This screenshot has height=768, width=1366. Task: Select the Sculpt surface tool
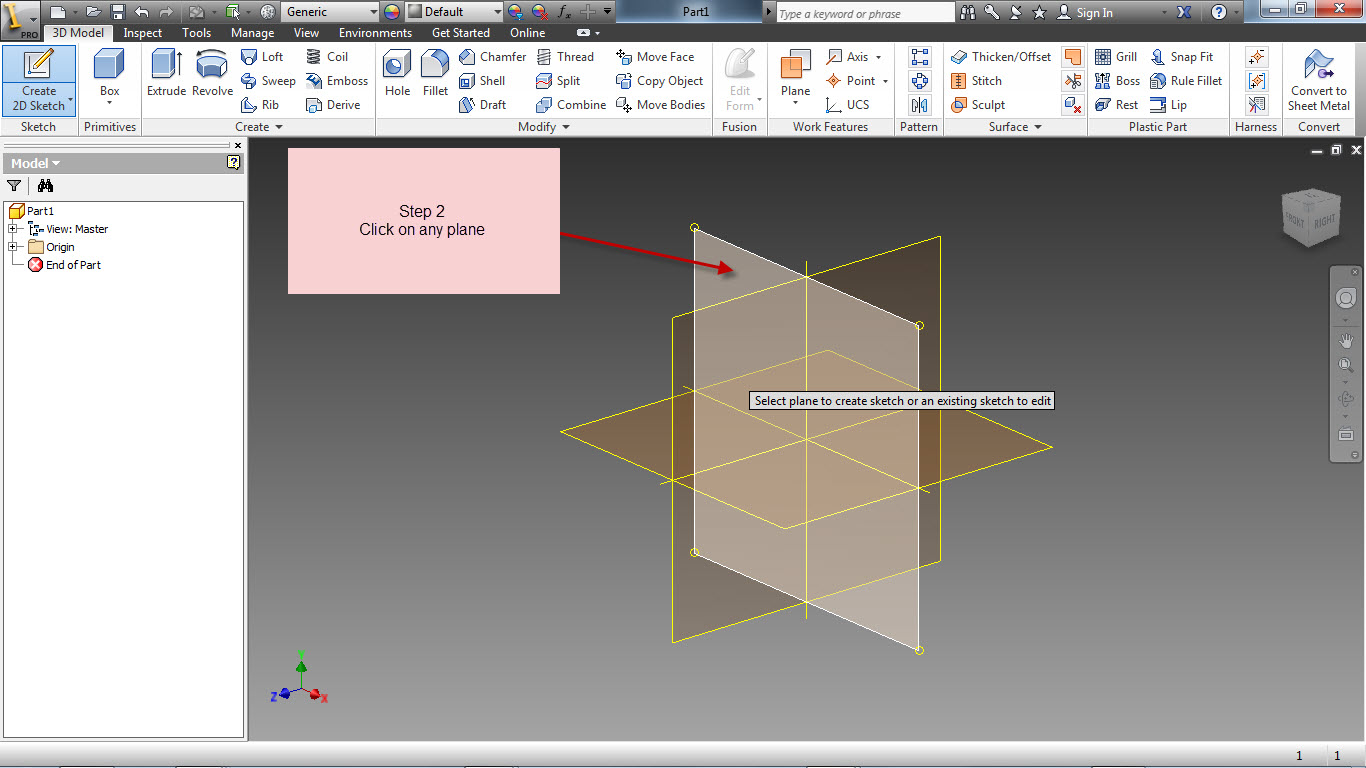pyautogui.click(x=978, y=105)
